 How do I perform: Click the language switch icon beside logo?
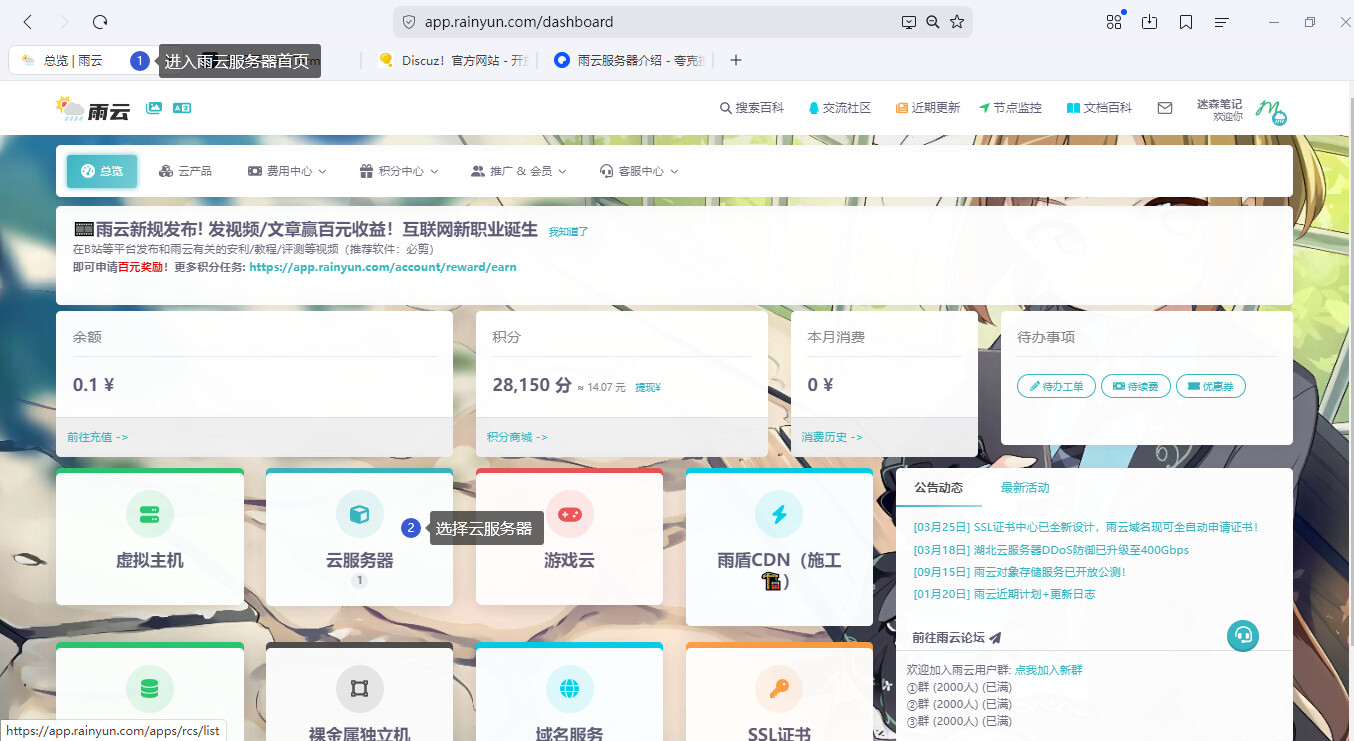(182, 107)
